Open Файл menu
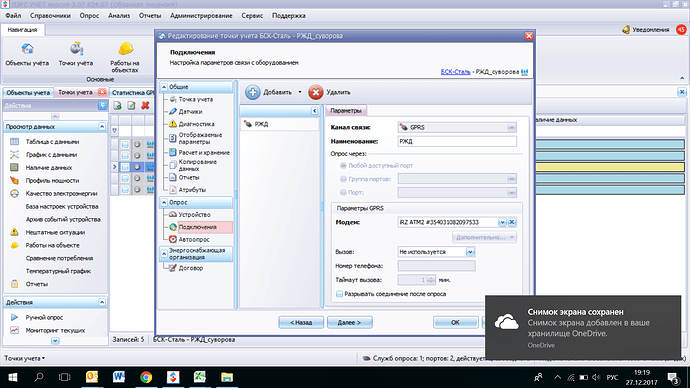The width and height of the screenshot is (690, 388). click(13, 15)
